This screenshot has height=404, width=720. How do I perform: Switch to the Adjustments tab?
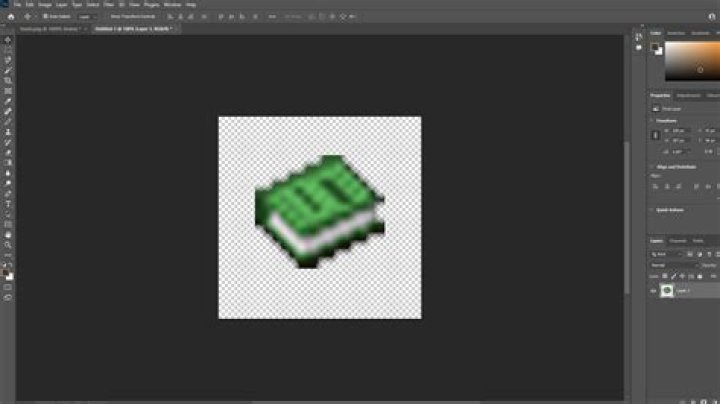(x=688, y=95)
